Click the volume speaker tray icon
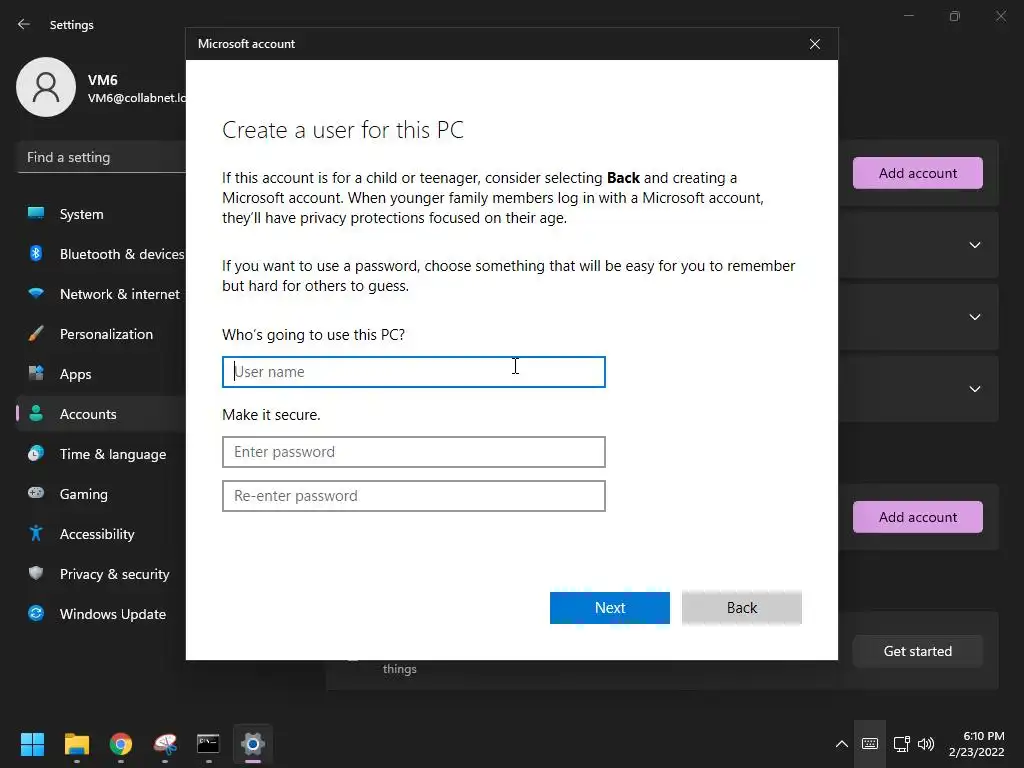1024x768 pixels. (x=926, y=744)
